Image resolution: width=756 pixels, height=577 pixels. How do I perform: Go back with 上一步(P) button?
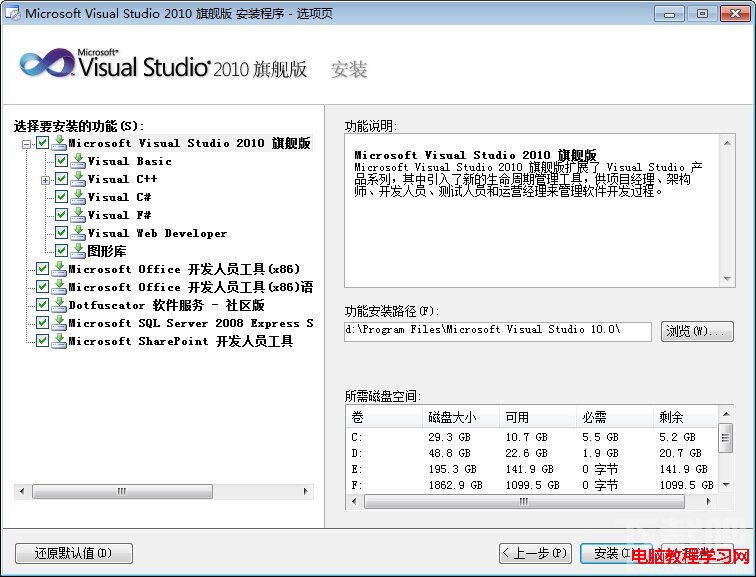tap(535, 553)
